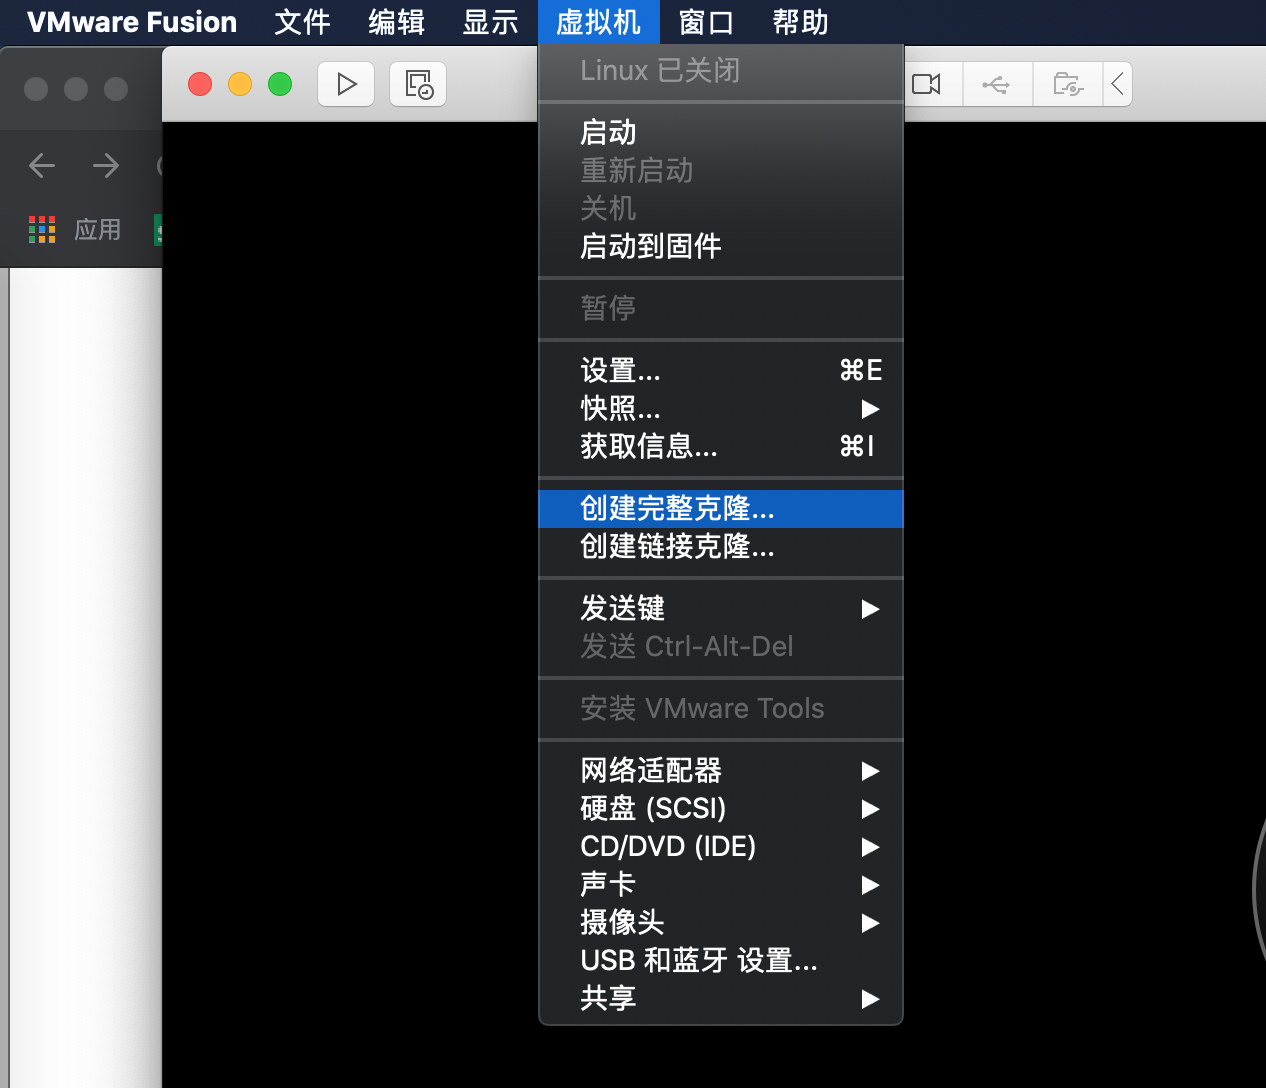Expand the 摄像头 submenu
This screenshot has width=1266, height=1088.
pyautogui.click(x=721, y=922)
